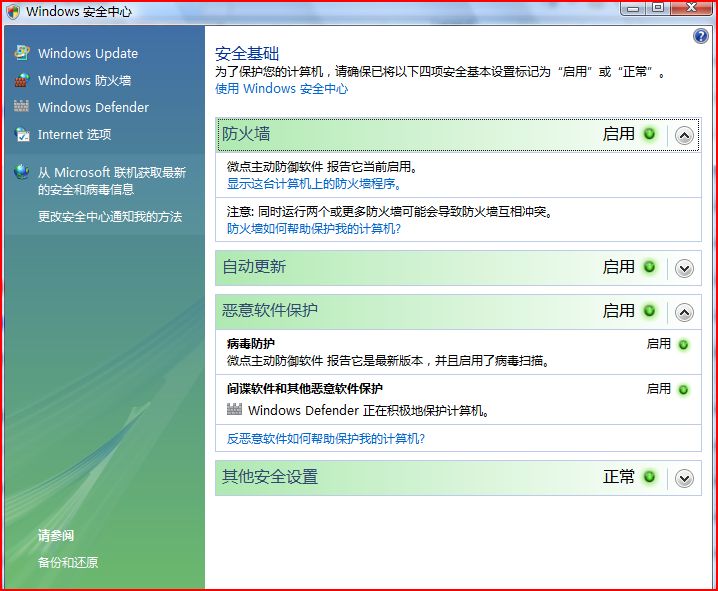Click 更改安全中心通知我的方法
Image resolution: width=718 pixels, height=591 pixels.
[110, 217]
